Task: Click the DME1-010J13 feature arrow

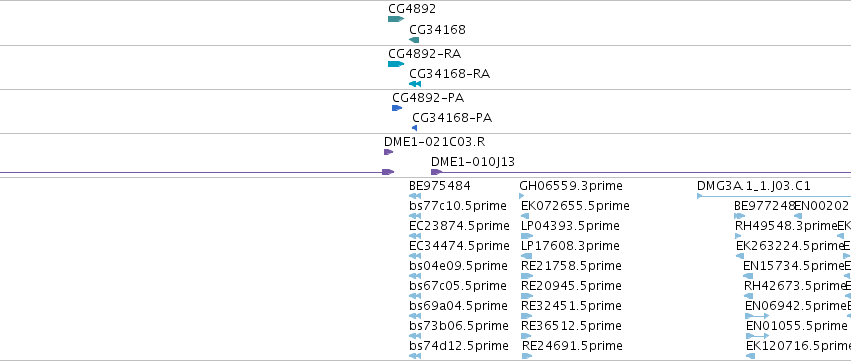Action: click(436, 172)
